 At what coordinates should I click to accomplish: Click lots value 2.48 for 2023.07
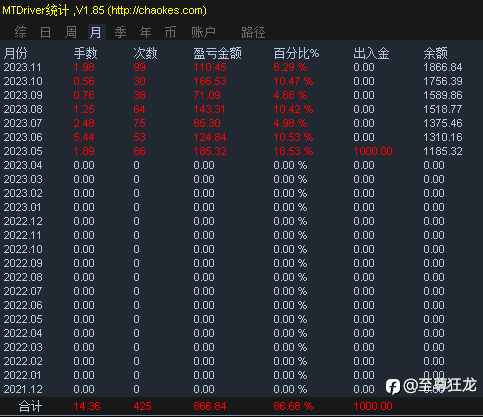click(84, 123)
